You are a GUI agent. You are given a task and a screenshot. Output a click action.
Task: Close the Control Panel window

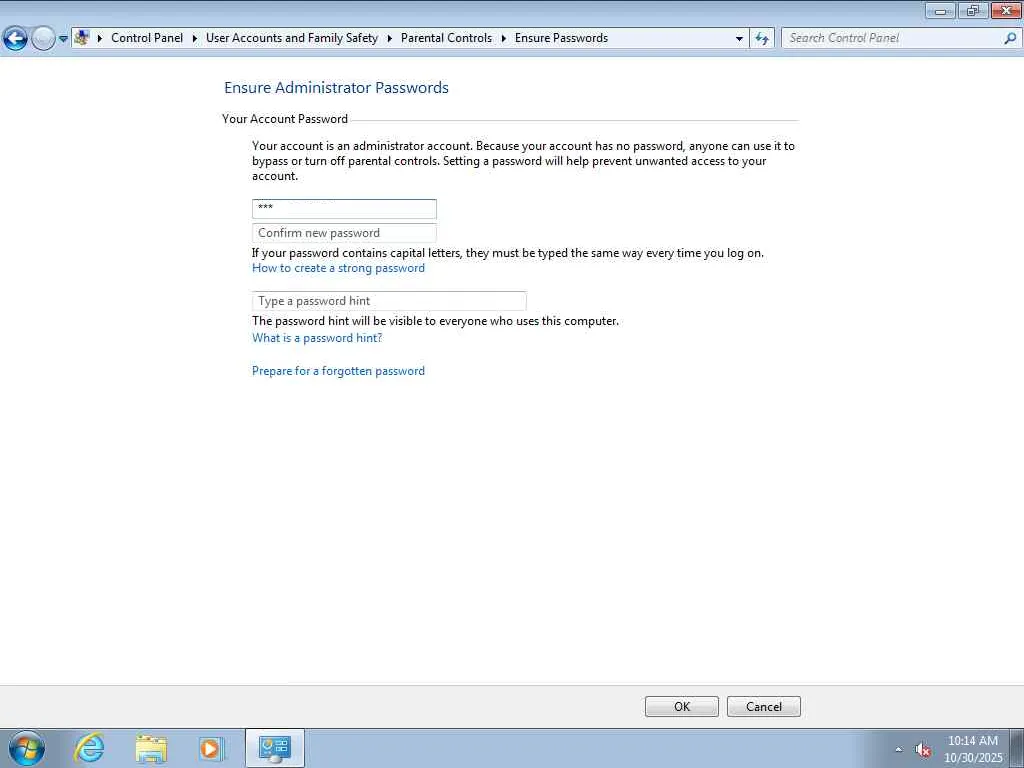point(1006,10)
